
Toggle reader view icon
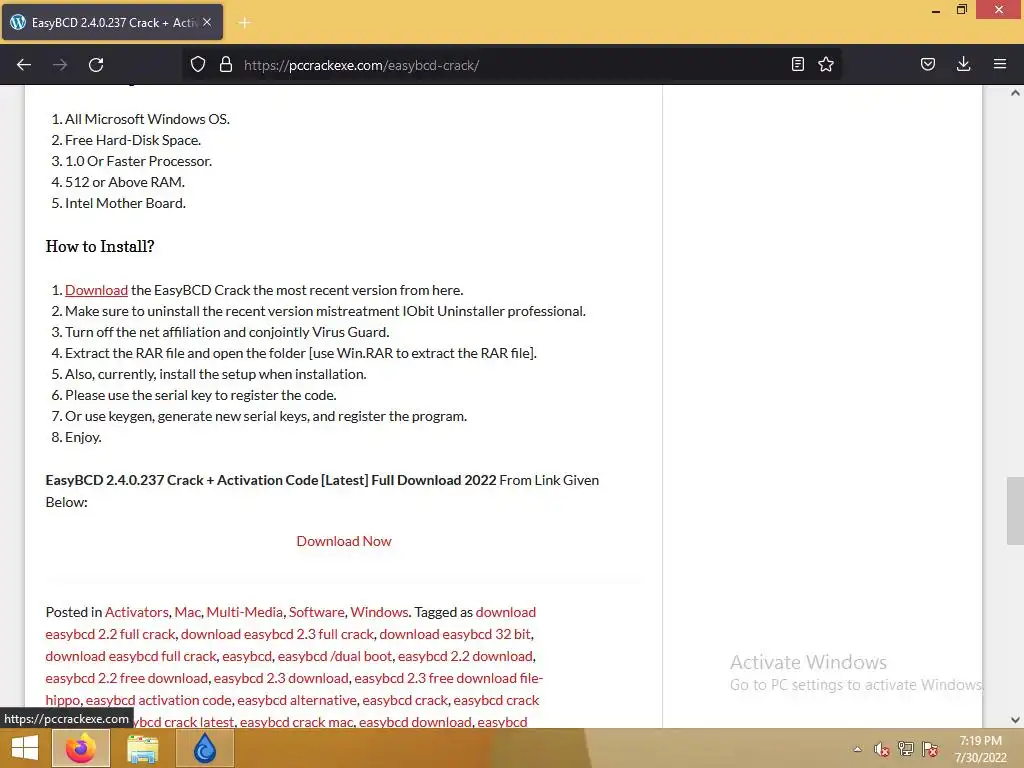pyautogui.click(x=797, y=64)
